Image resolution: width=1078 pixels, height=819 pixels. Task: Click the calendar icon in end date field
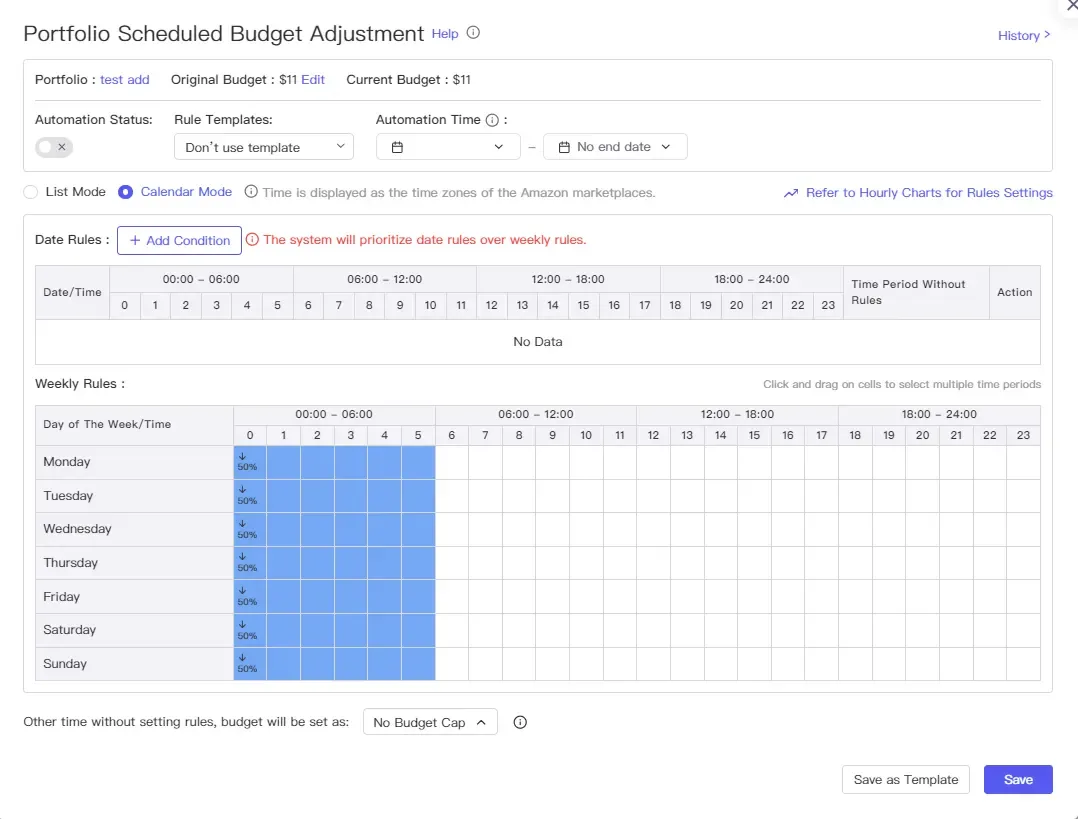coord(564,147)
